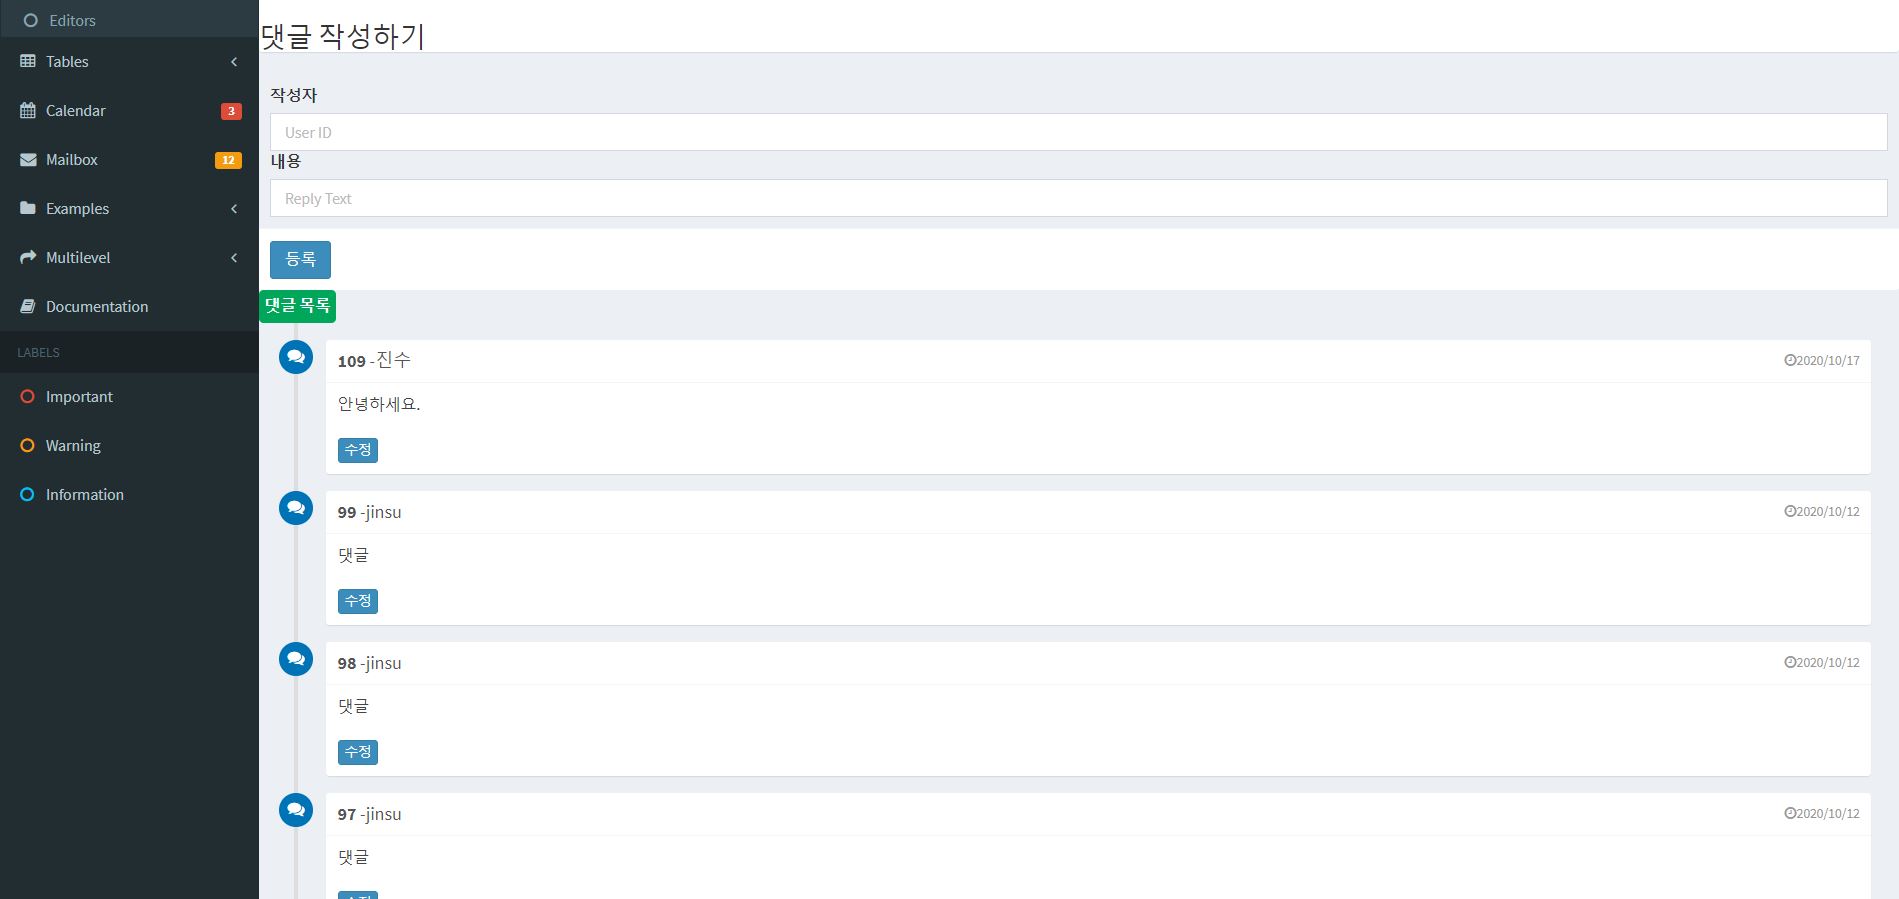Open Documentation from the sidebar
This screenshot has width=1899, height=899.
[x=97, y=306]
